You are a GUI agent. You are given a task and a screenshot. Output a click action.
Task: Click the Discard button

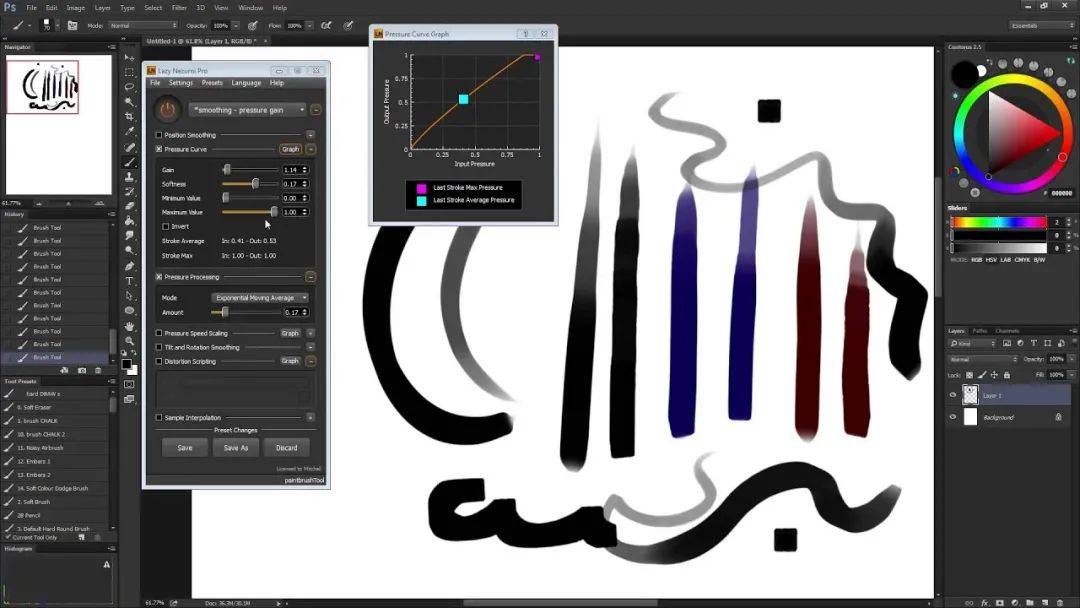click(287, 448)
